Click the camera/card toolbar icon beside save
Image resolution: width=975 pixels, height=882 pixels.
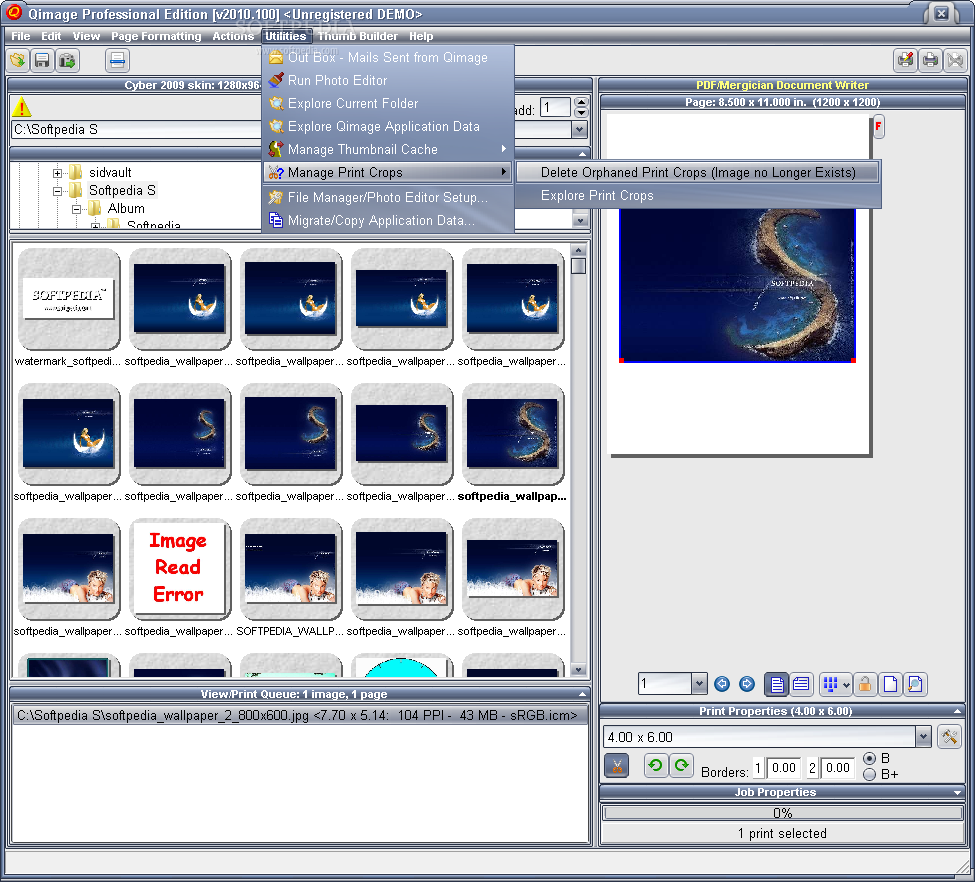coord(67,60)
